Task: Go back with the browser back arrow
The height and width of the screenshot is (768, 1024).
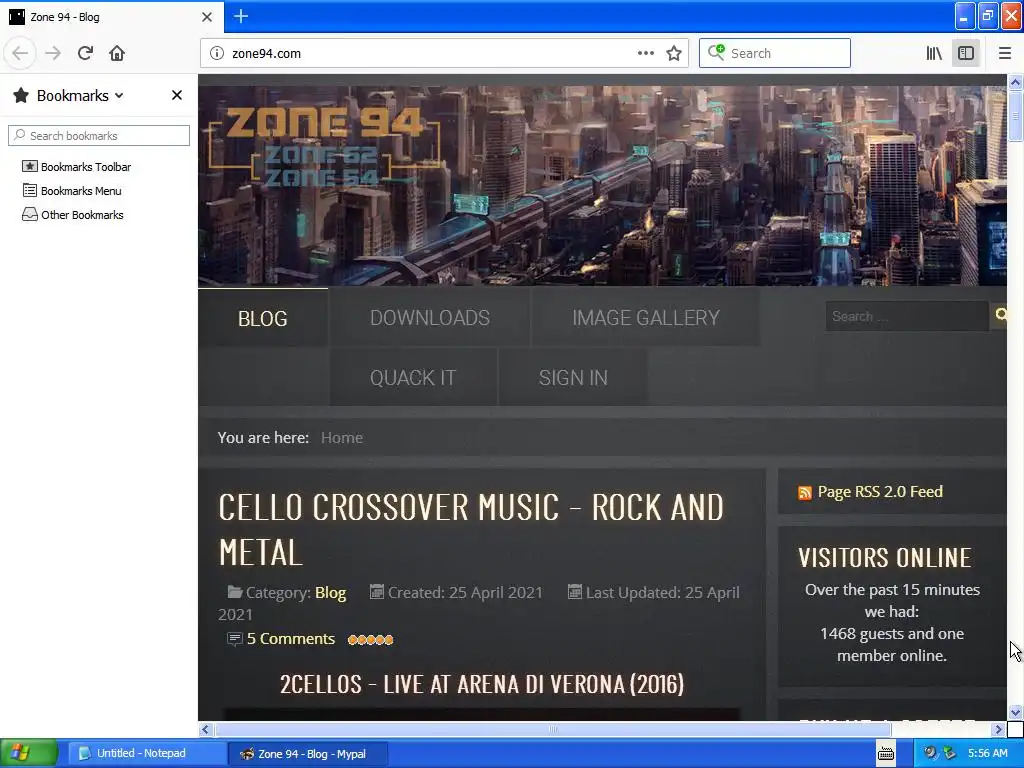Action: (20, 53)
